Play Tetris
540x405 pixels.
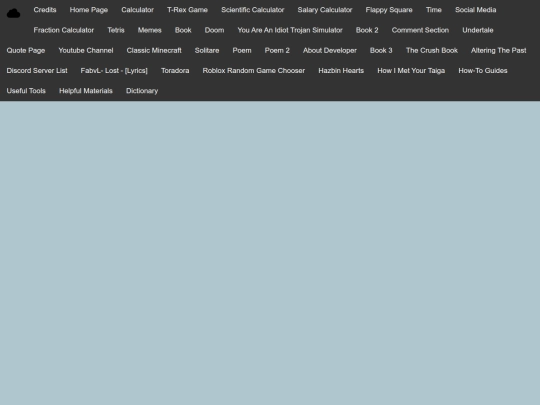[x=116, y=30]
